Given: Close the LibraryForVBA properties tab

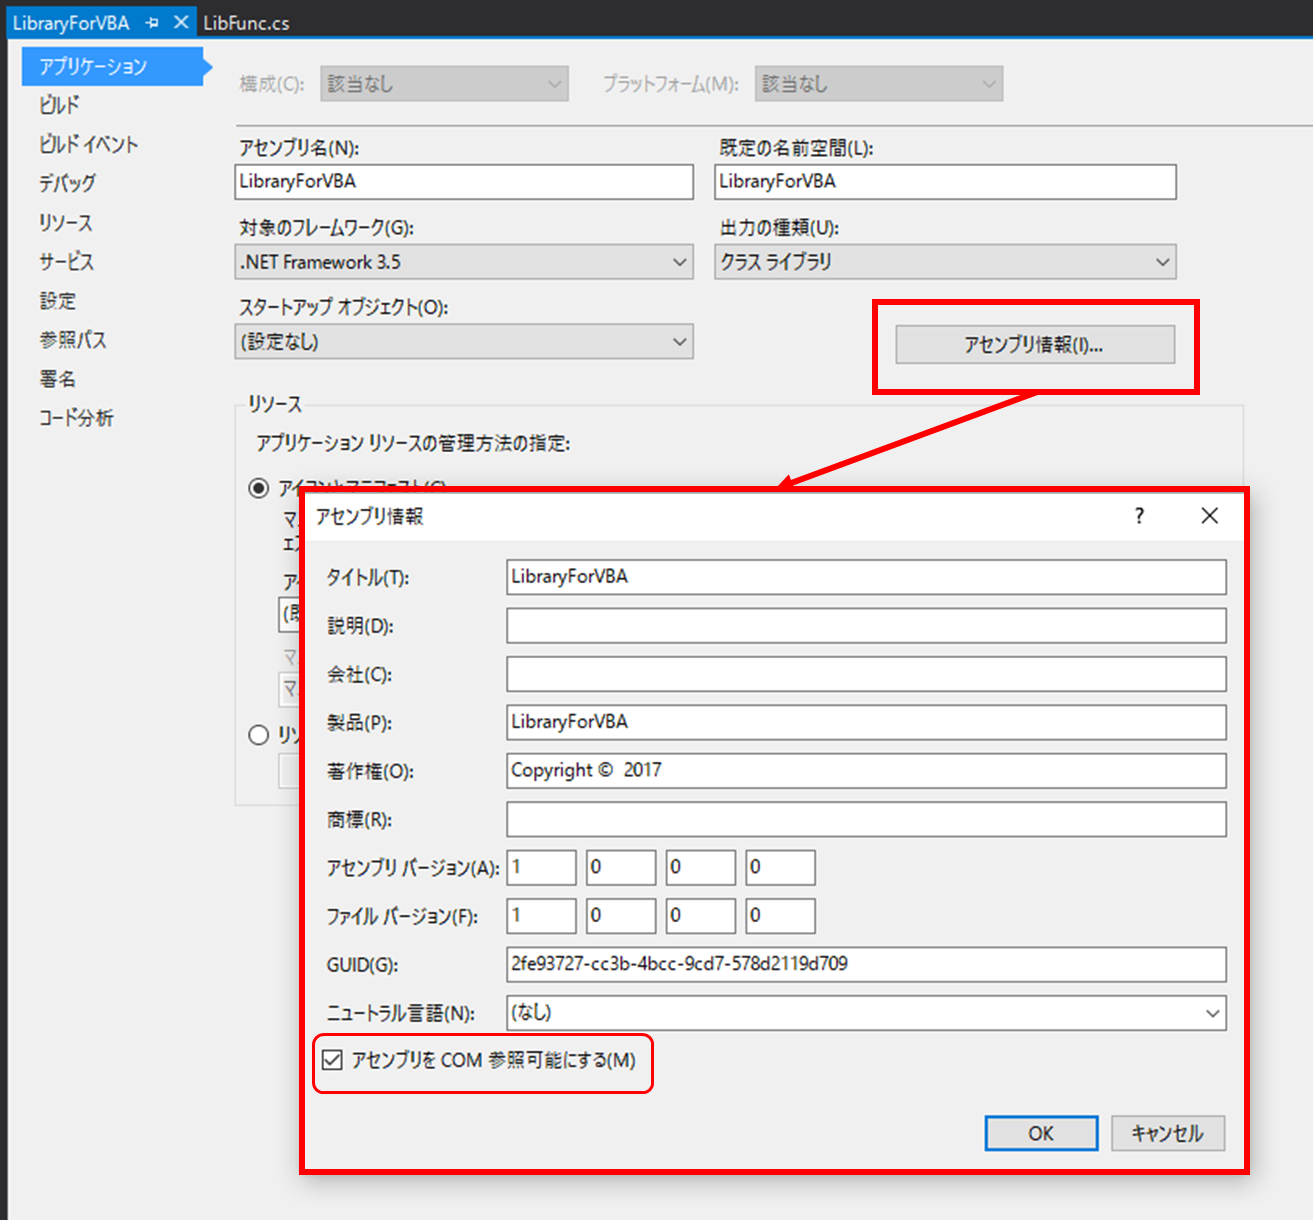Looking at the screenshot, I should click(181, 22).
